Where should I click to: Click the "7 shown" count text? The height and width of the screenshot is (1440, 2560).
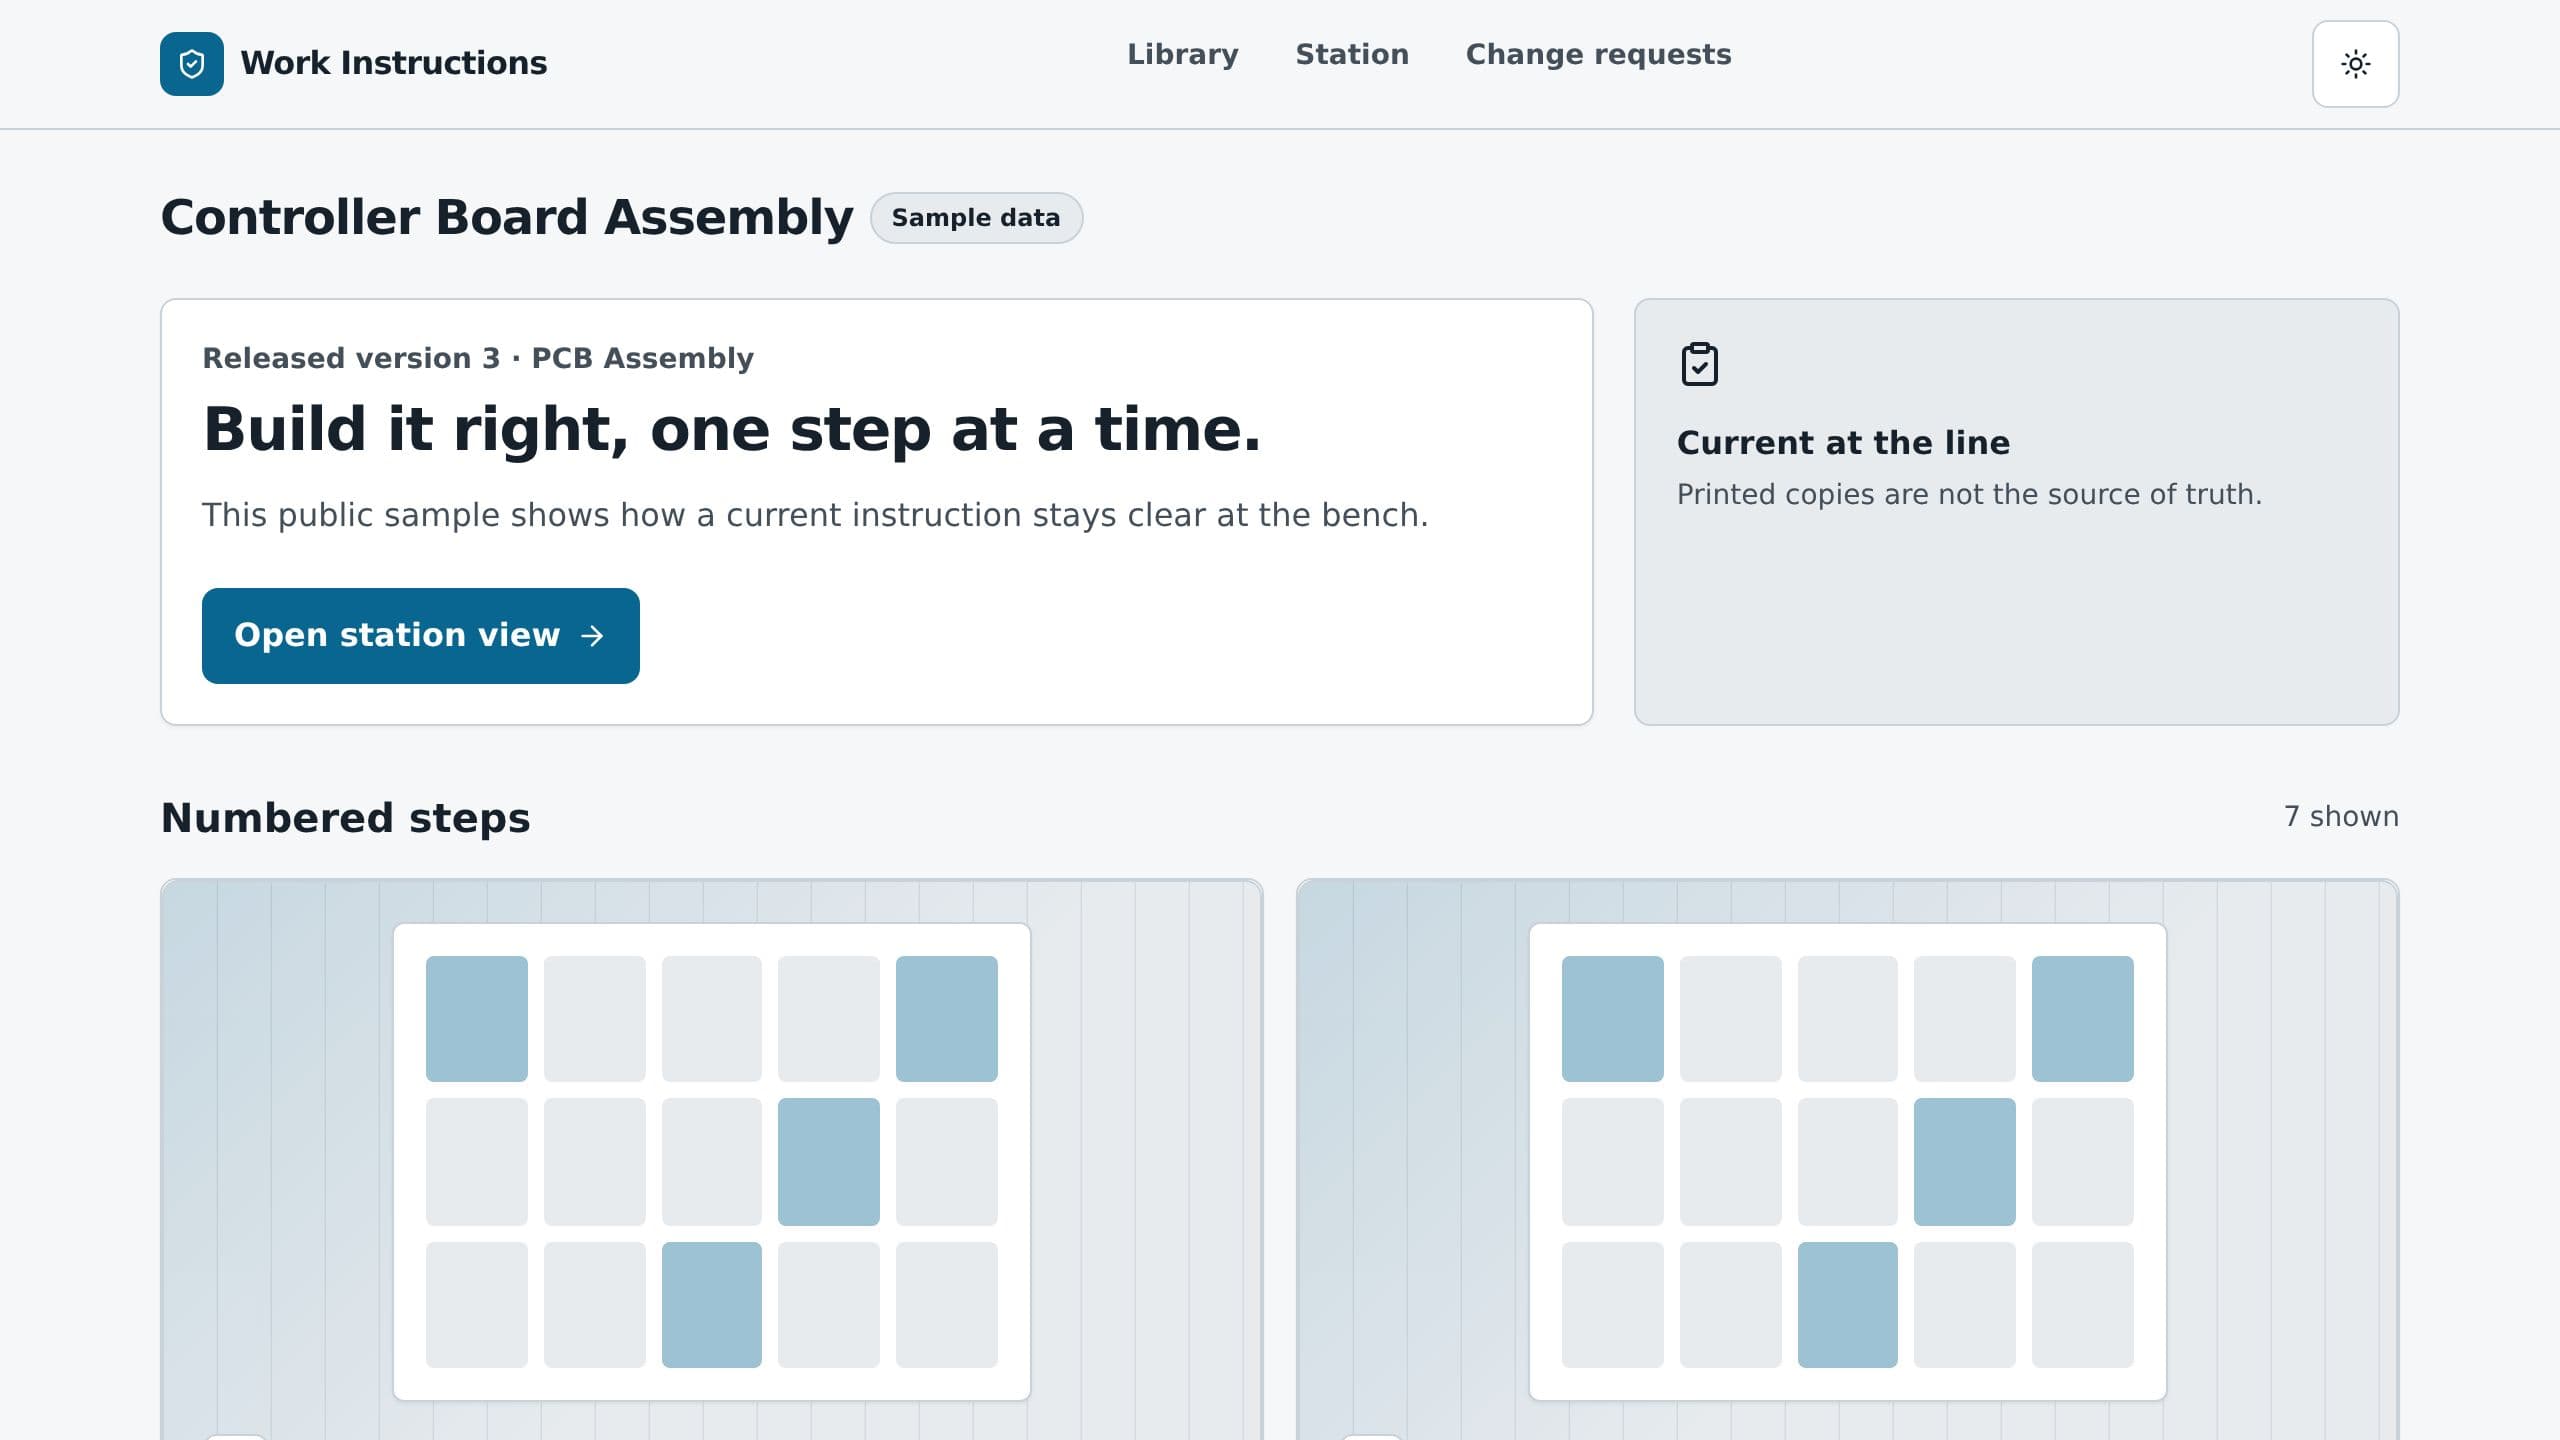[x=2341, y=816]
